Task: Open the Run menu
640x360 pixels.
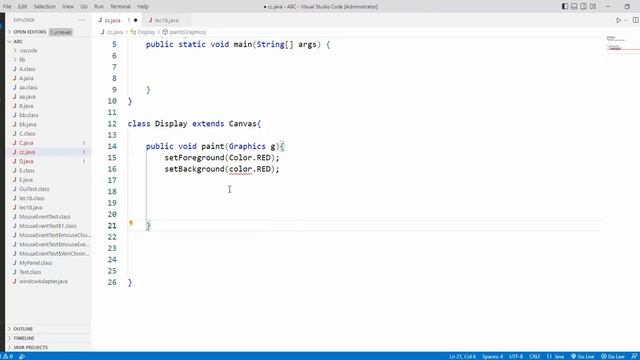Action: click(x=99, y=7)
